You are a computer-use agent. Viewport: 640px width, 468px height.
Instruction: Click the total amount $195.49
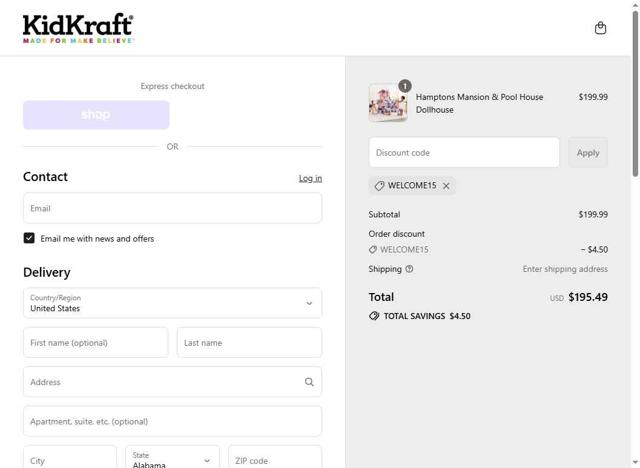588,297
